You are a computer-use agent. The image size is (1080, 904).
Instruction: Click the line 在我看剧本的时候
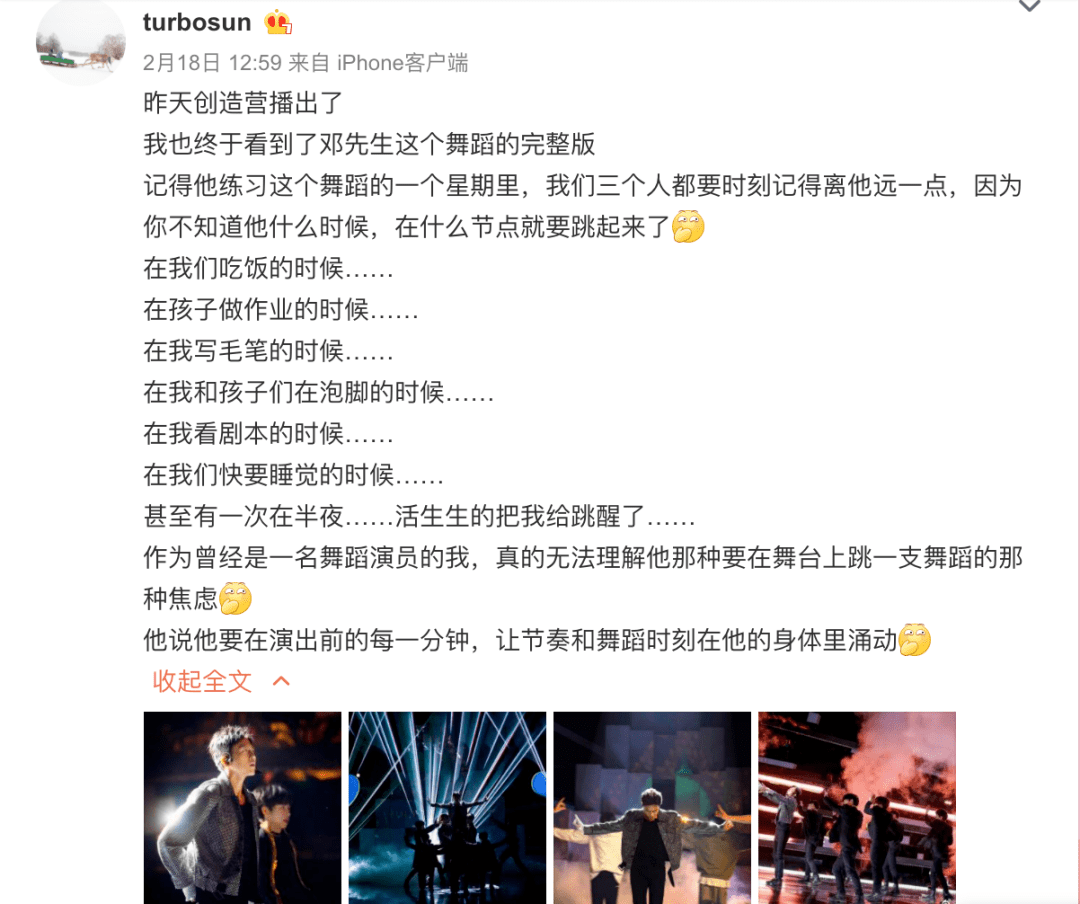pyautogui.click(x=268, y=433)
